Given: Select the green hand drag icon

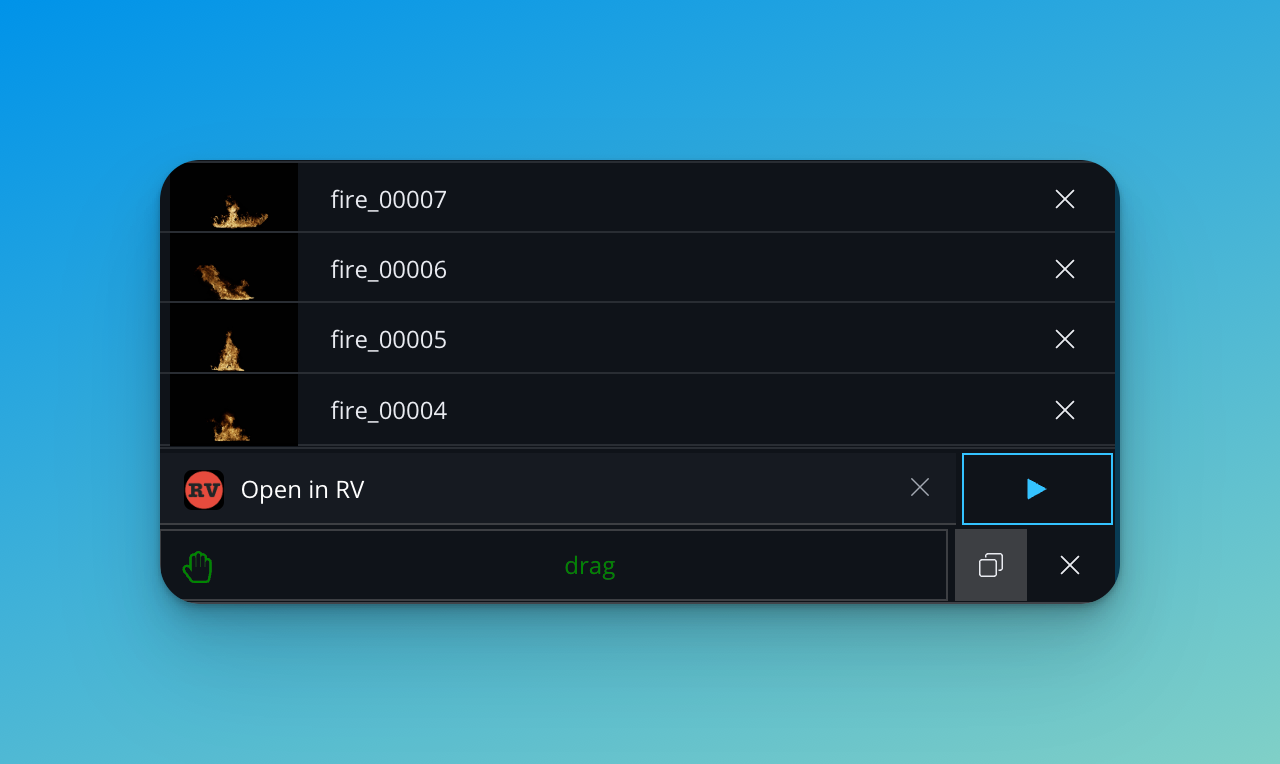Looking at the screenshot, I should (x=197, y=565).
